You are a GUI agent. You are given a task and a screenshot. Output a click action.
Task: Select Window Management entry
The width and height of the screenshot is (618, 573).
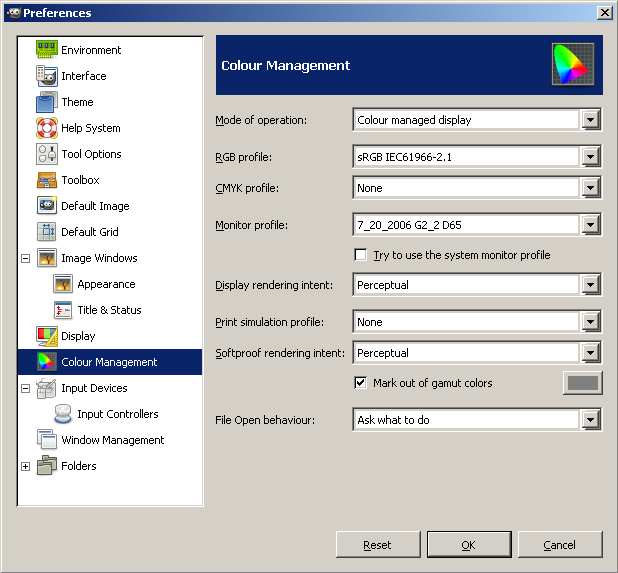point(113,440)
